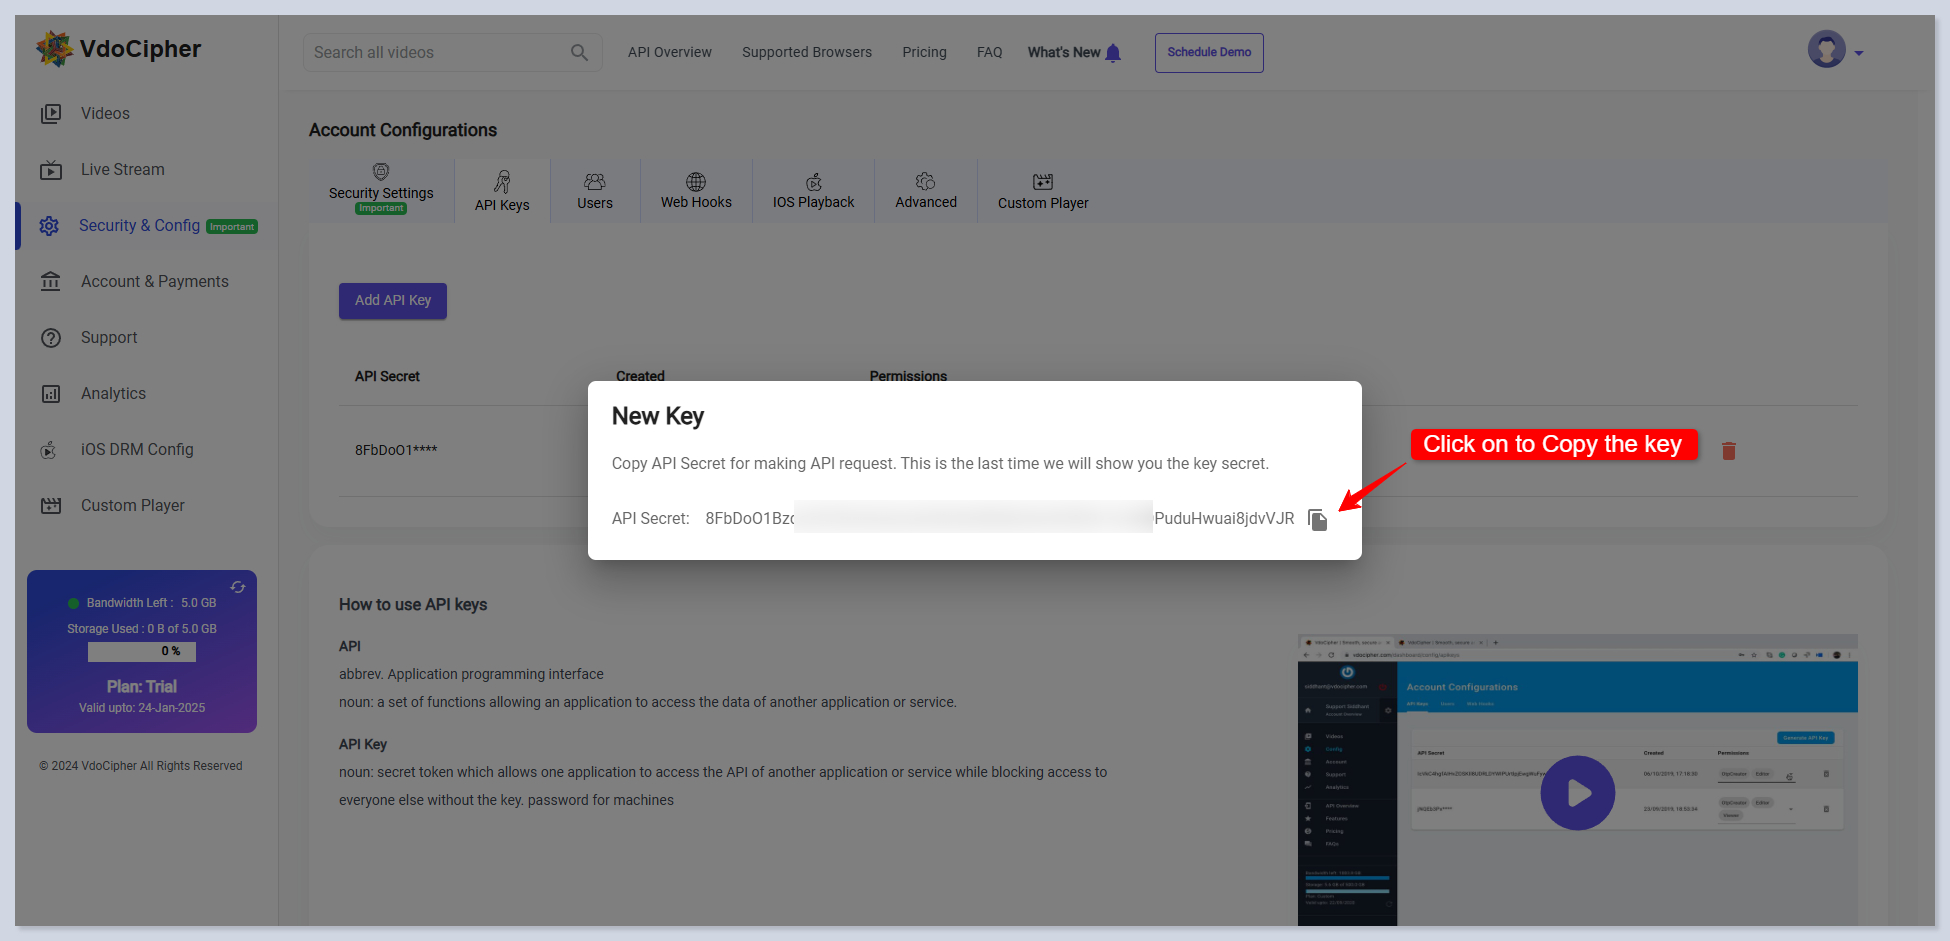Switch to the Users tab
Image resolution: width=1950 pixels, height=941 pixels.
point(595,191)
